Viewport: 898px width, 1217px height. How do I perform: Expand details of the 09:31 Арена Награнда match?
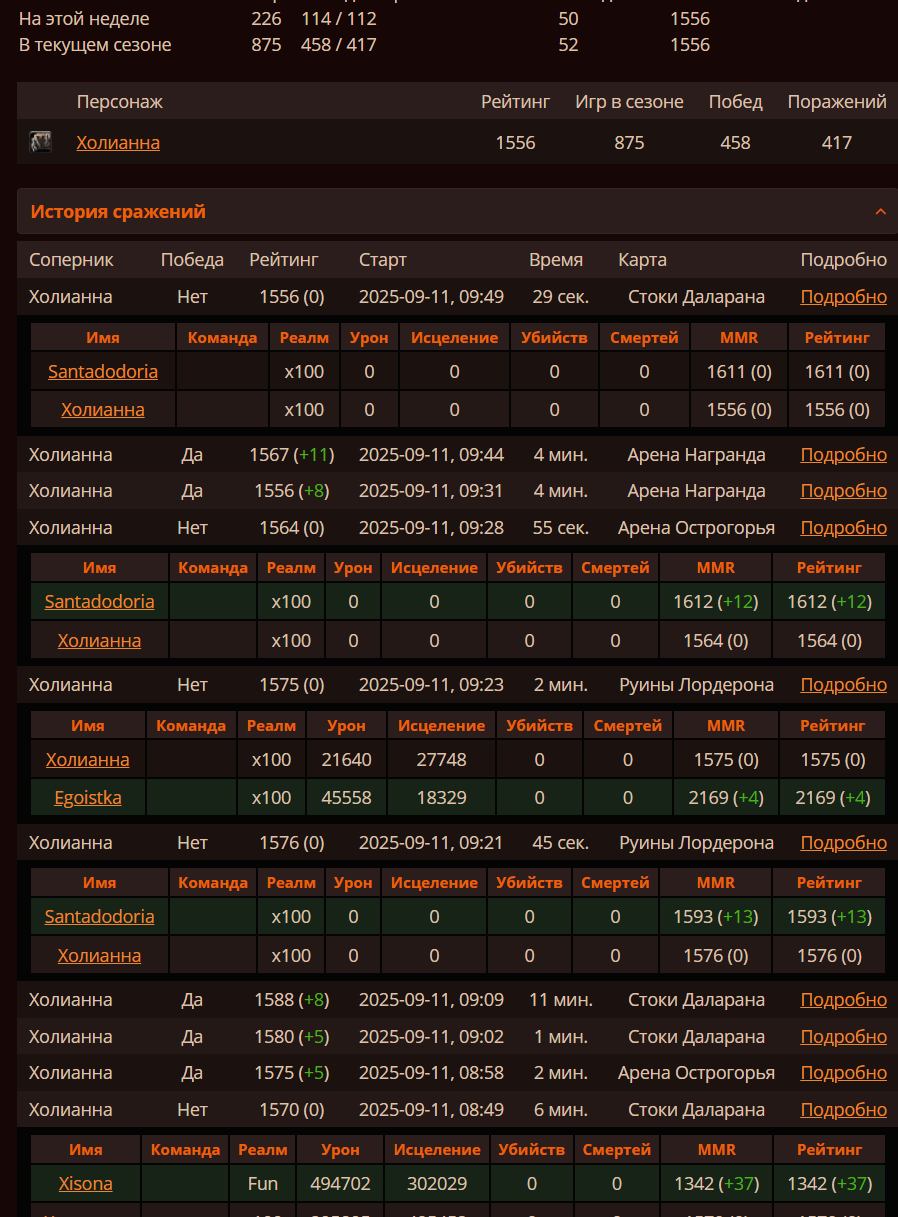(x=843, y=491)
